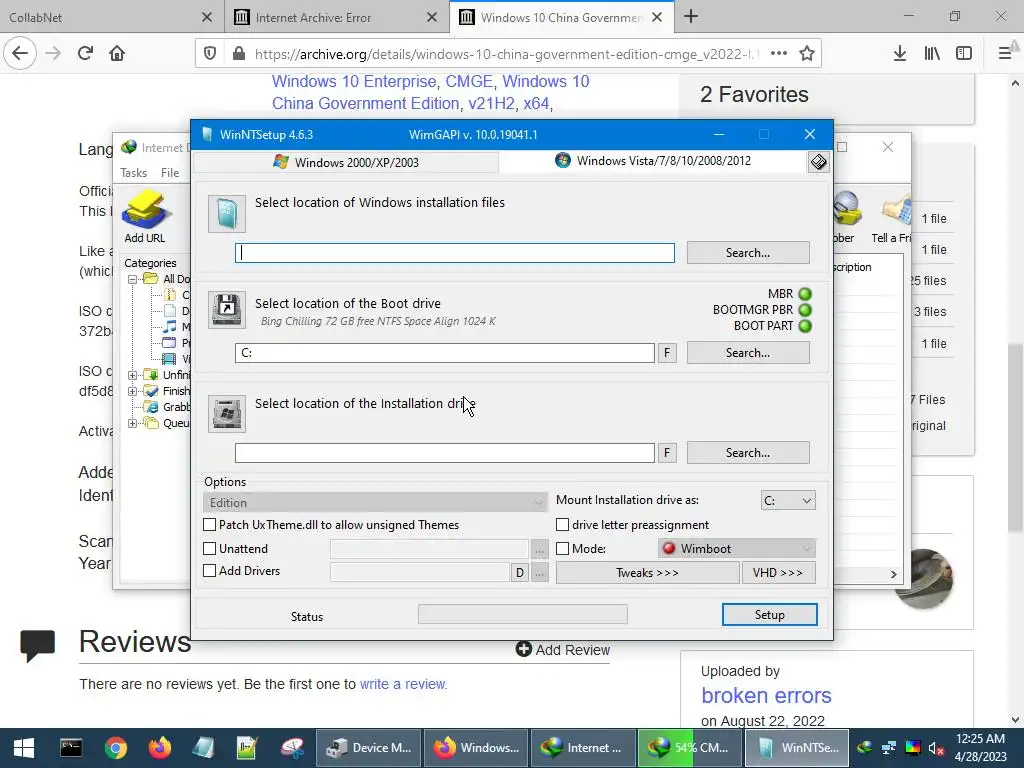The image size is (1024, 768).
Task: Open Tasks menu in Download Manager
Action: click(x=133, y=172)
